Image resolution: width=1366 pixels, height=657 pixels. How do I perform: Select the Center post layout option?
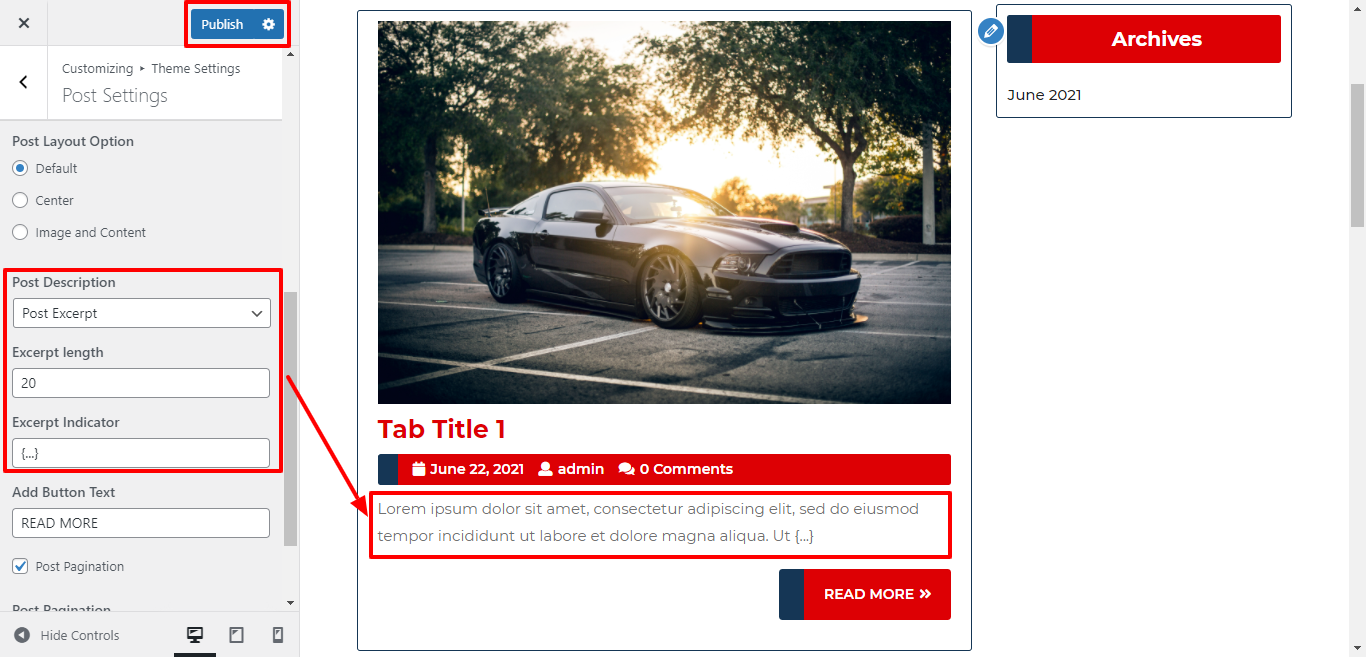(x=20, y=200)
